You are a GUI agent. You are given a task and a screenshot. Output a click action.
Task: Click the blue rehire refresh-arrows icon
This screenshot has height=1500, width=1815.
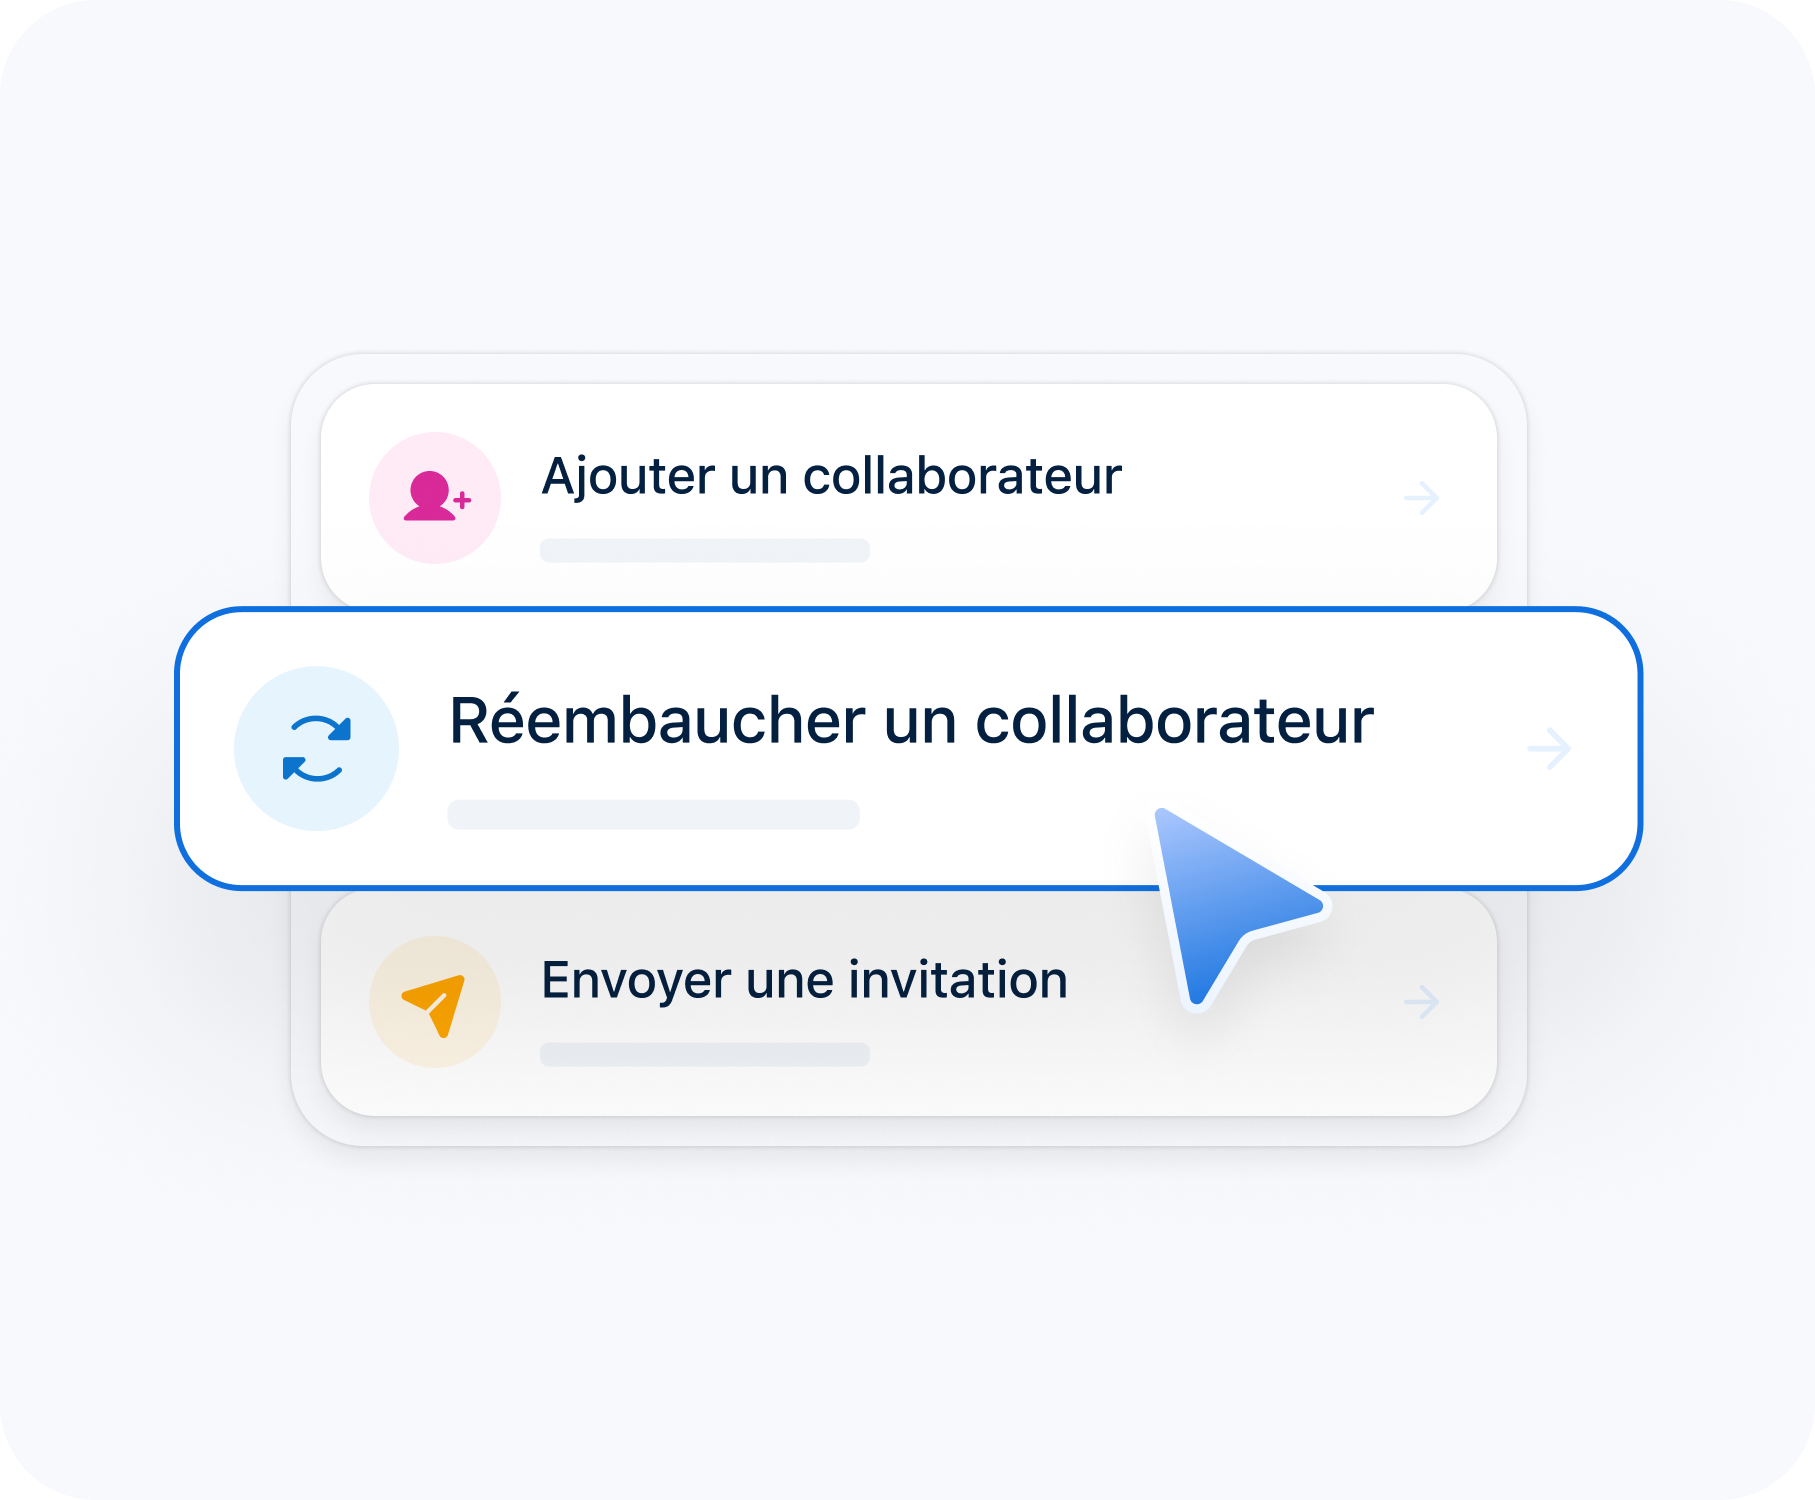click(x=316, y=748)
